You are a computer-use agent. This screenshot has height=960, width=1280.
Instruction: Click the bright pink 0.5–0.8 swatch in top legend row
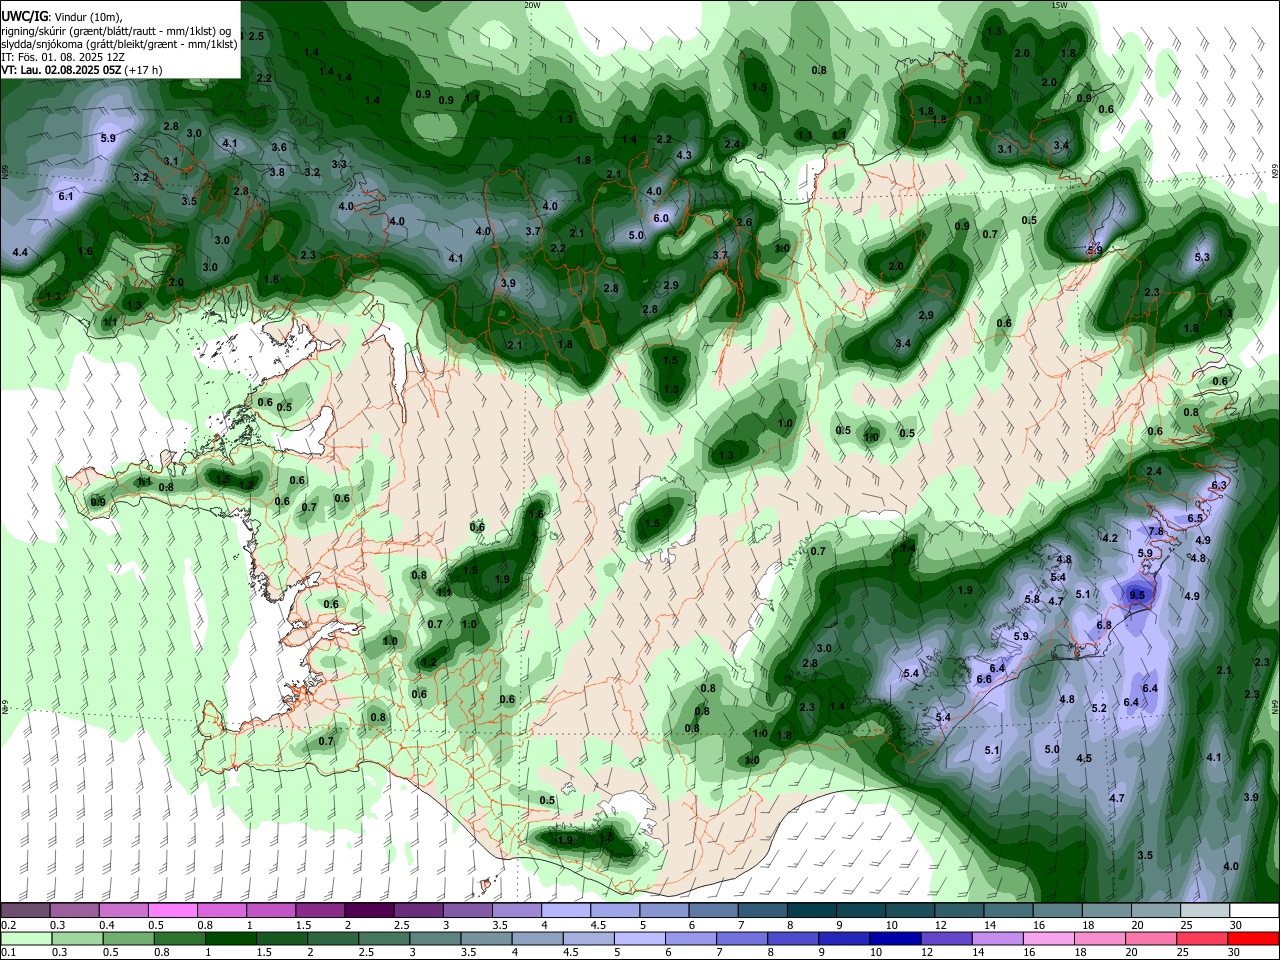click(172, 911)
